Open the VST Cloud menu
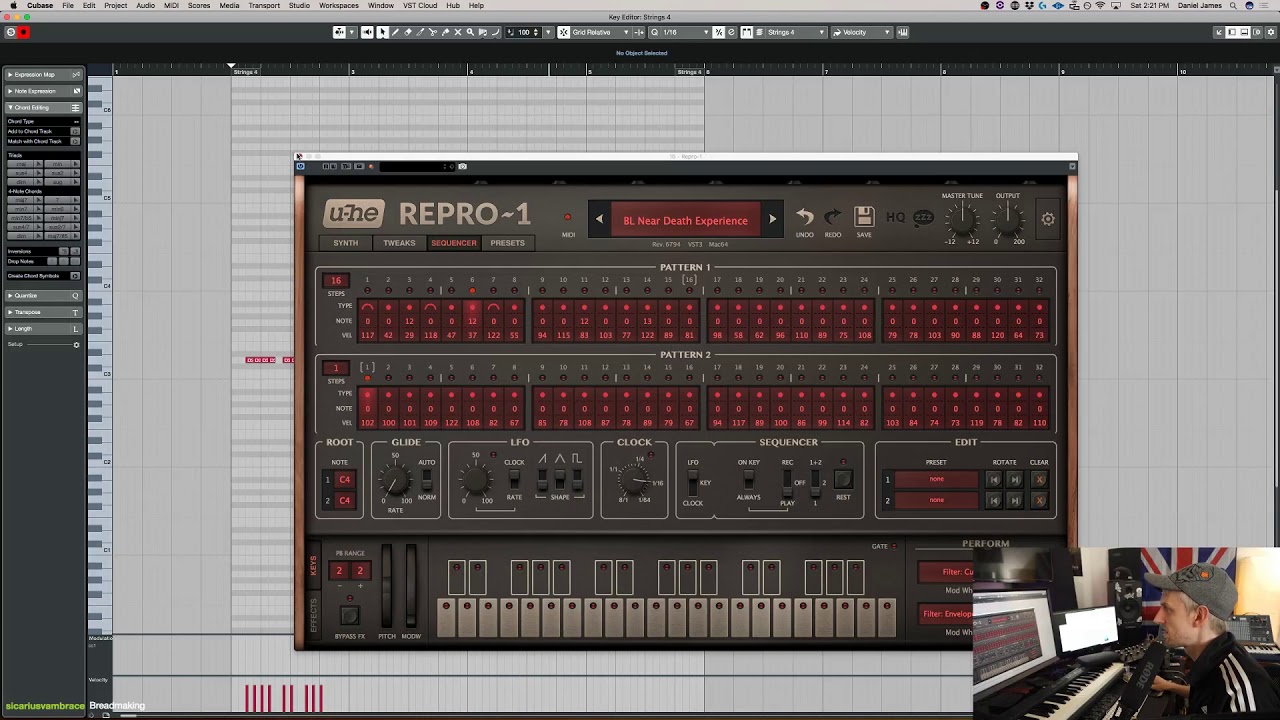This screenshot has width=1280, height=720. [x=420, y=6]
